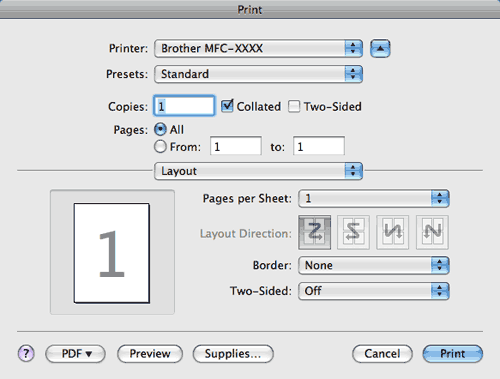Open the Layout options pane dropdown
500x379 pixels.
(258, 171)
